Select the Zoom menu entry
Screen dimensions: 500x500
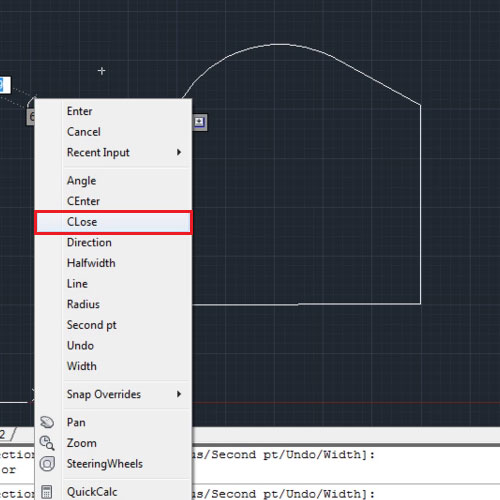[113, 443]
